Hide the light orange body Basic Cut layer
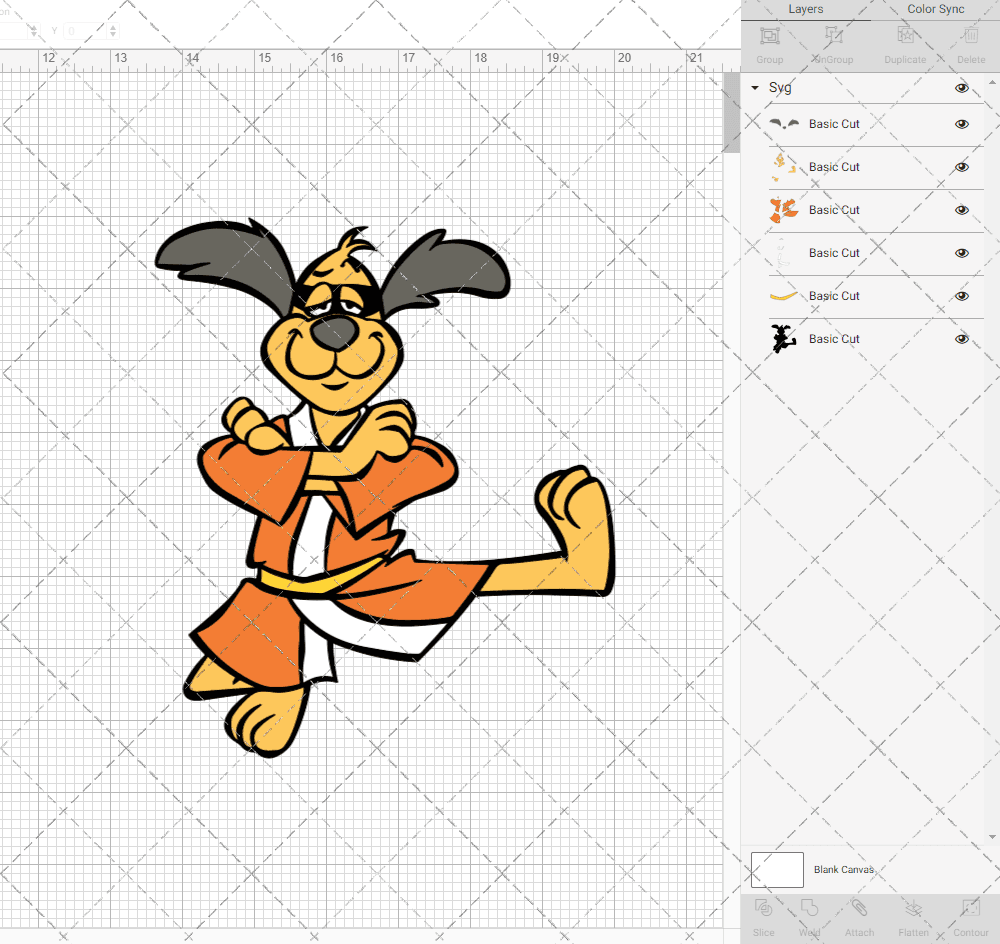 tap(962, 167)
